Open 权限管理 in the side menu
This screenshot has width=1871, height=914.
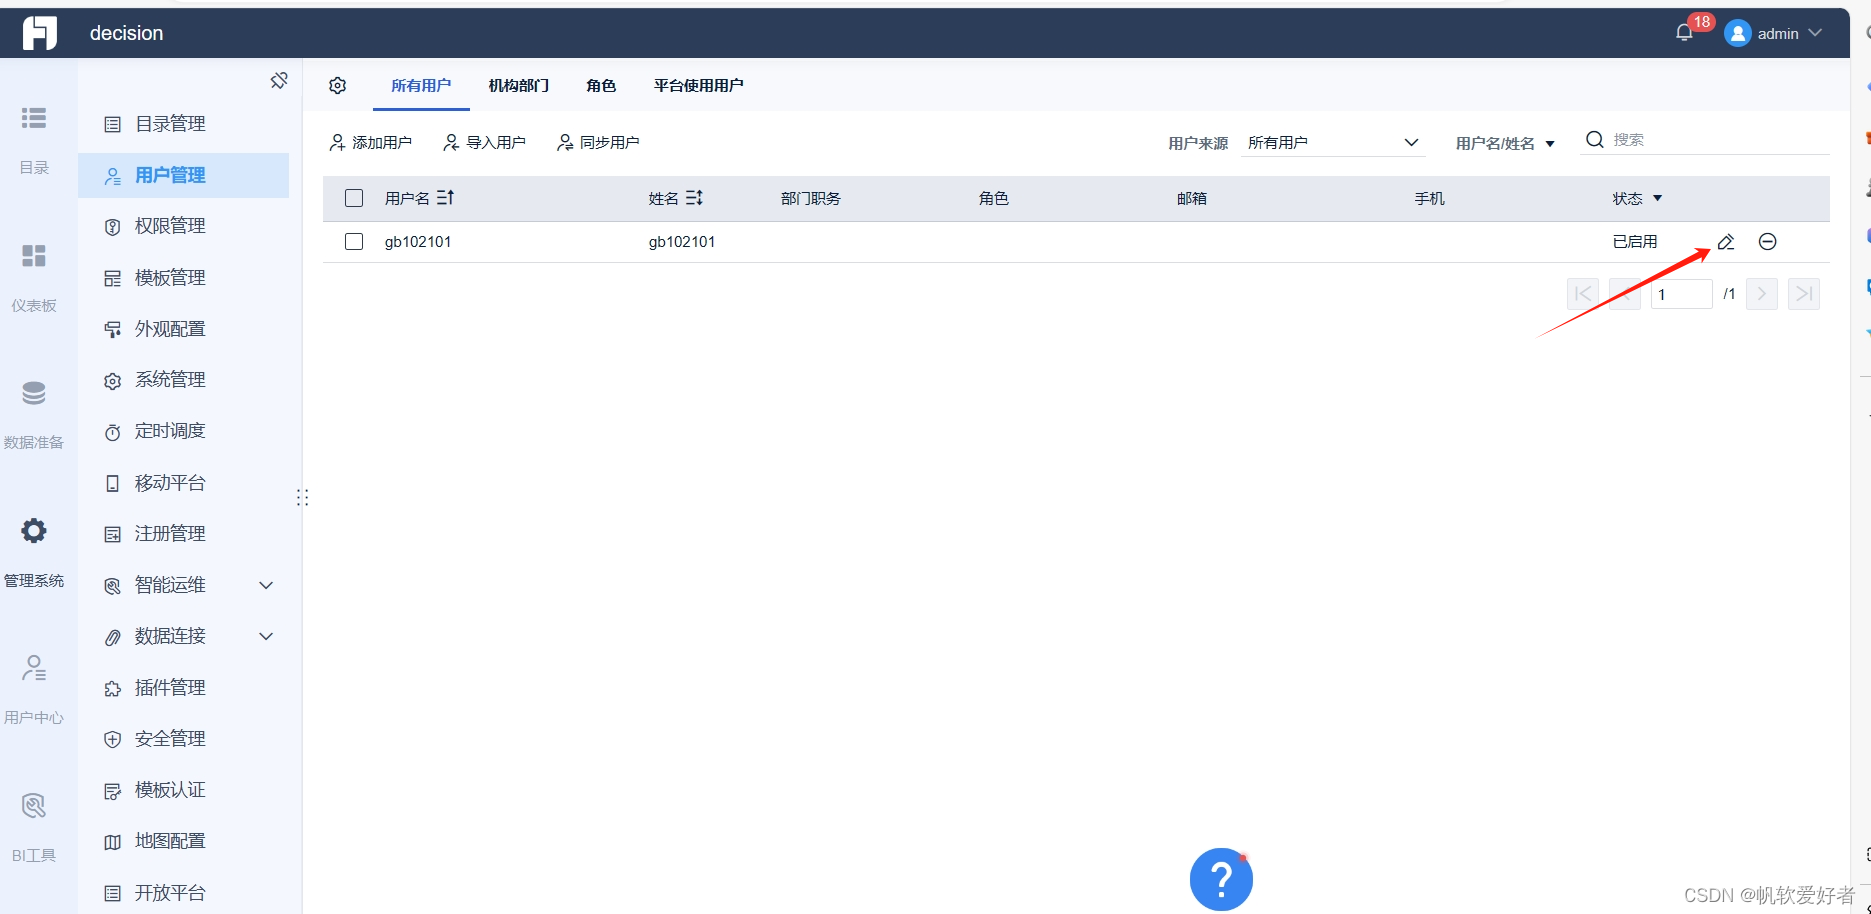click(x=184, y=226)
